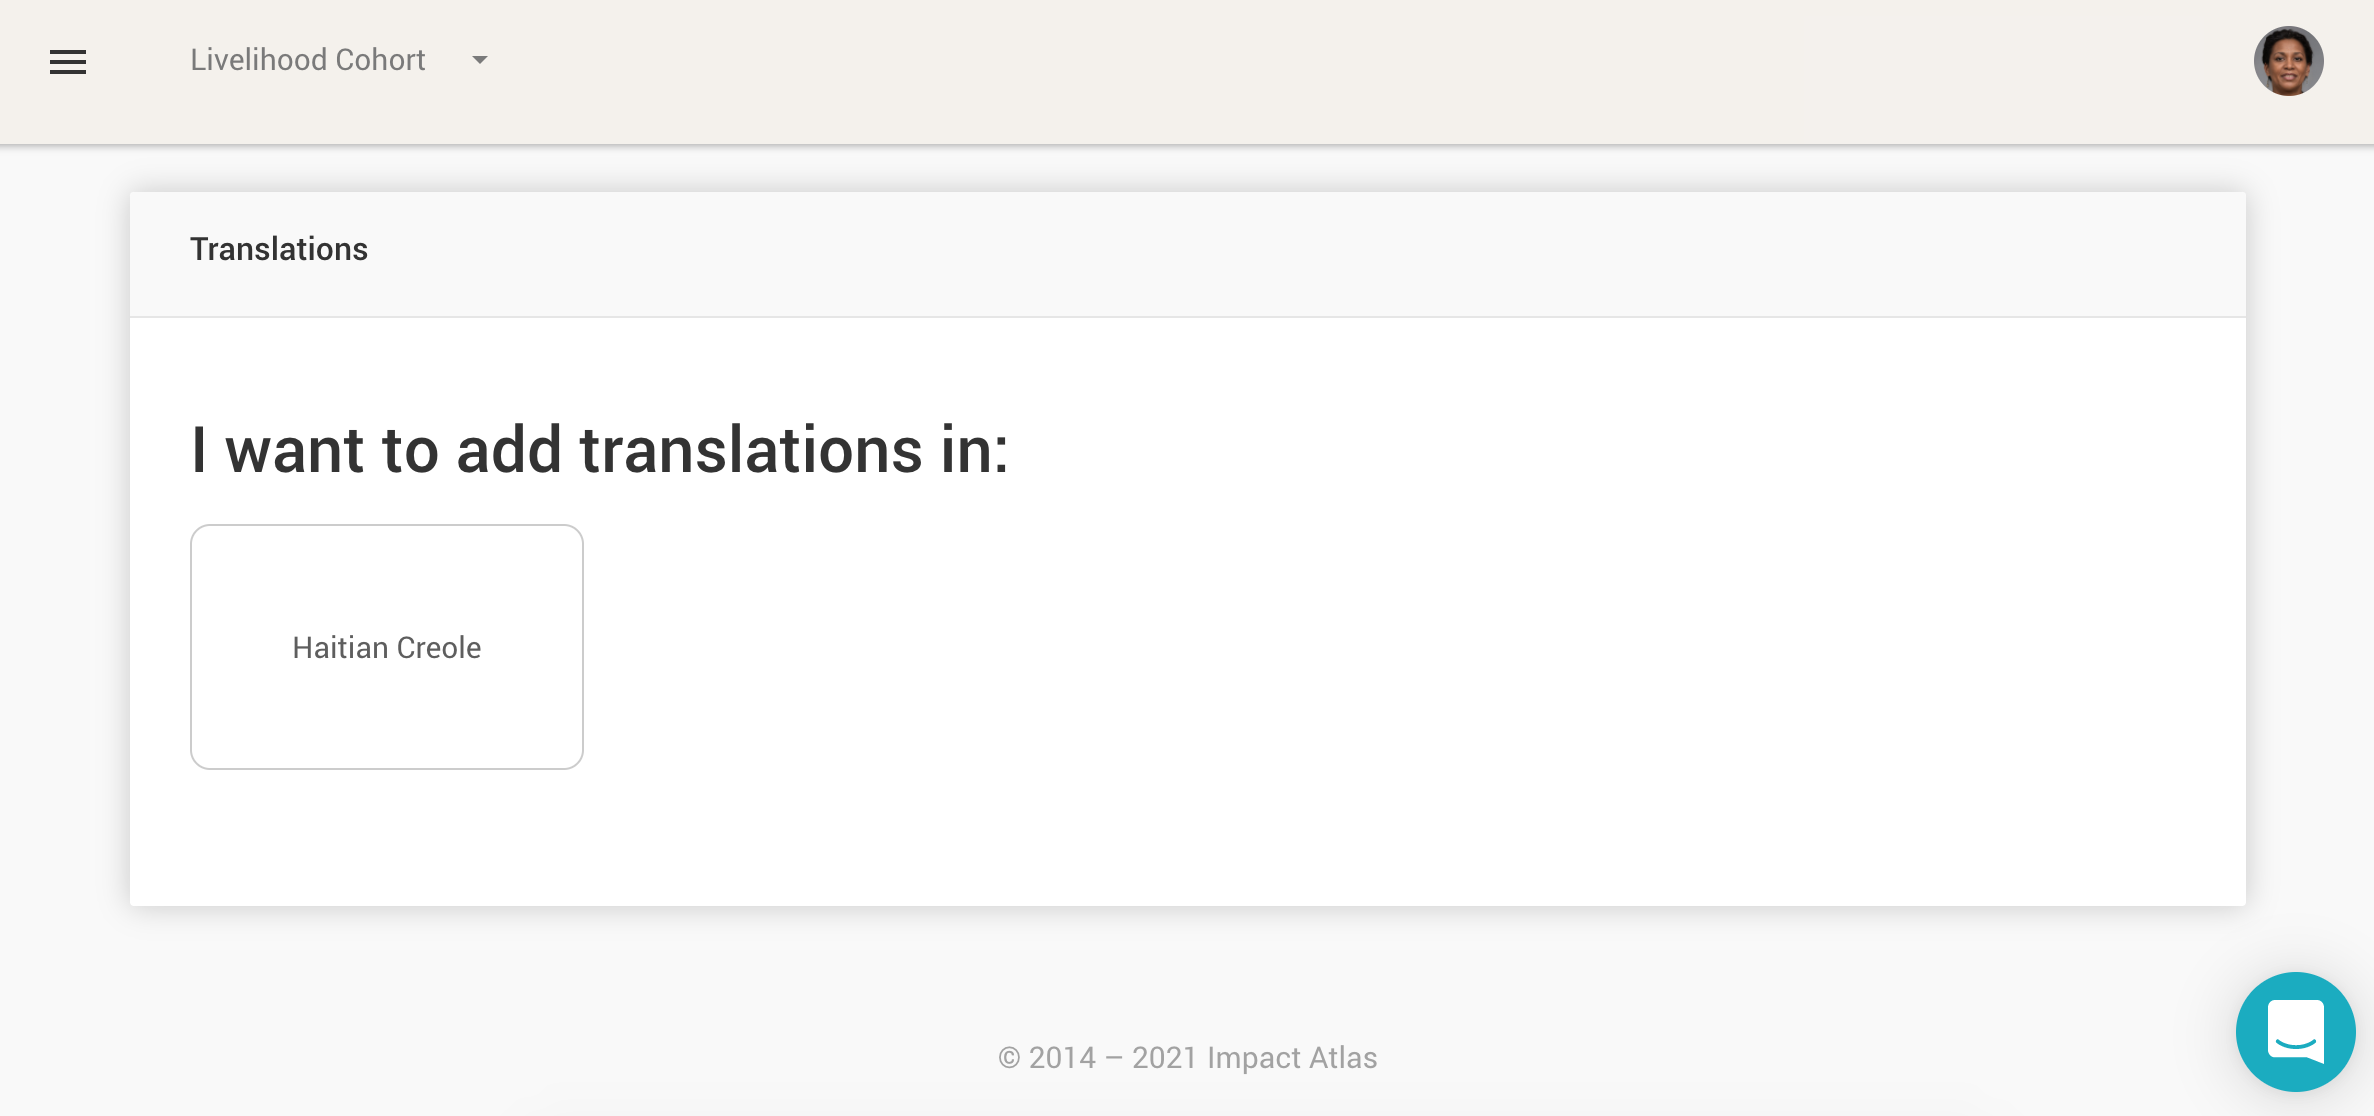Click the word "translations" in main heading

pos(750,450)
